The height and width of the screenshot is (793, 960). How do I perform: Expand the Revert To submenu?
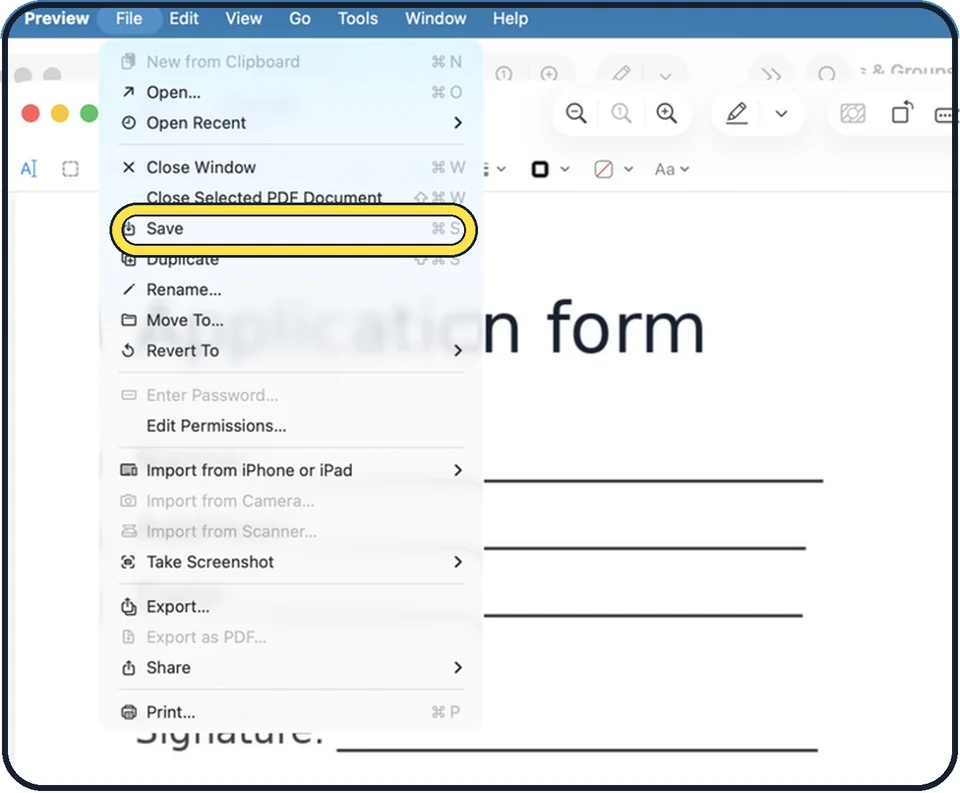tap(291, 351)
